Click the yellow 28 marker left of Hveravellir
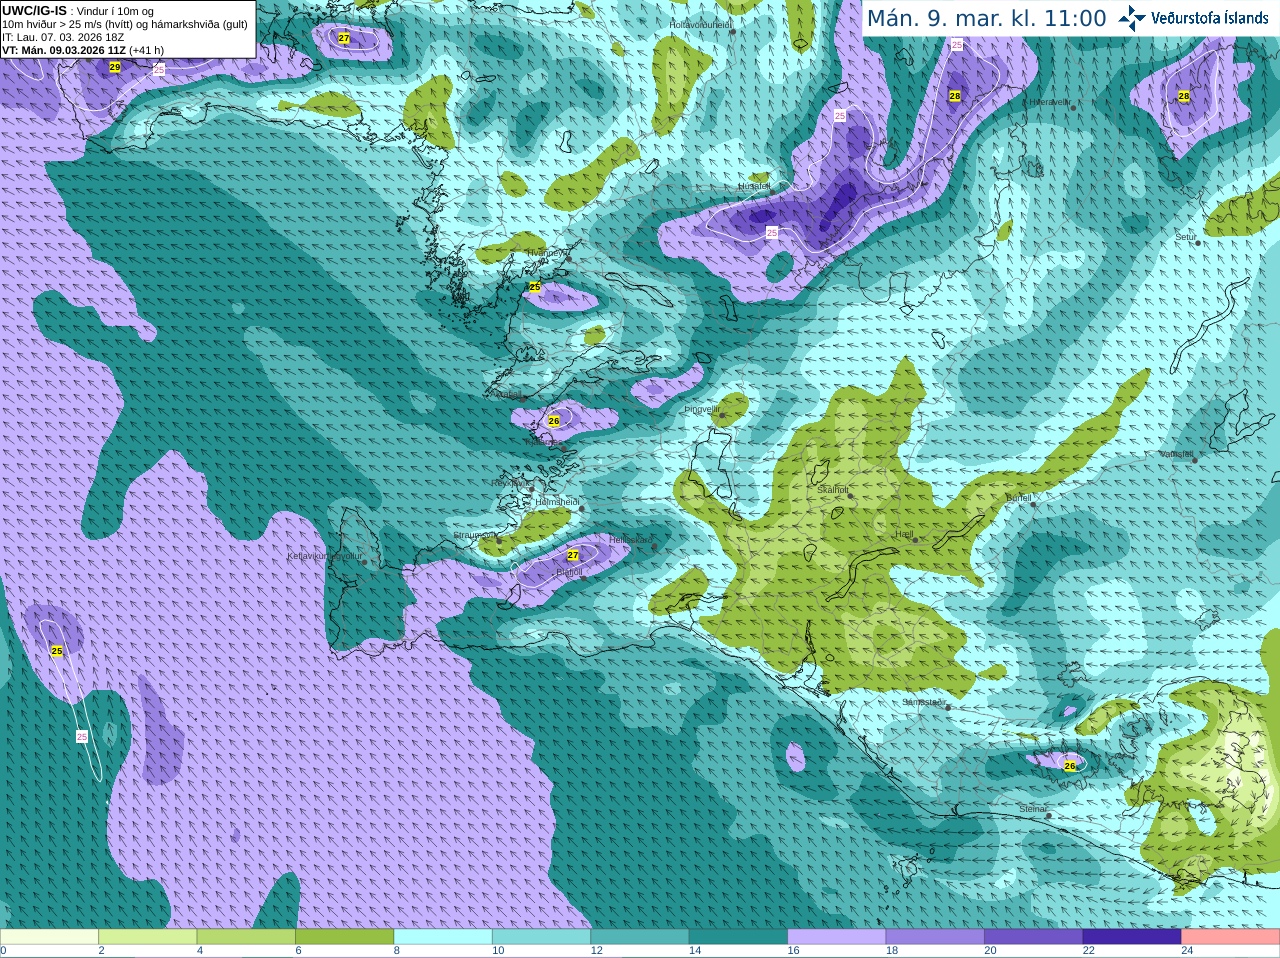 (955, 96)
